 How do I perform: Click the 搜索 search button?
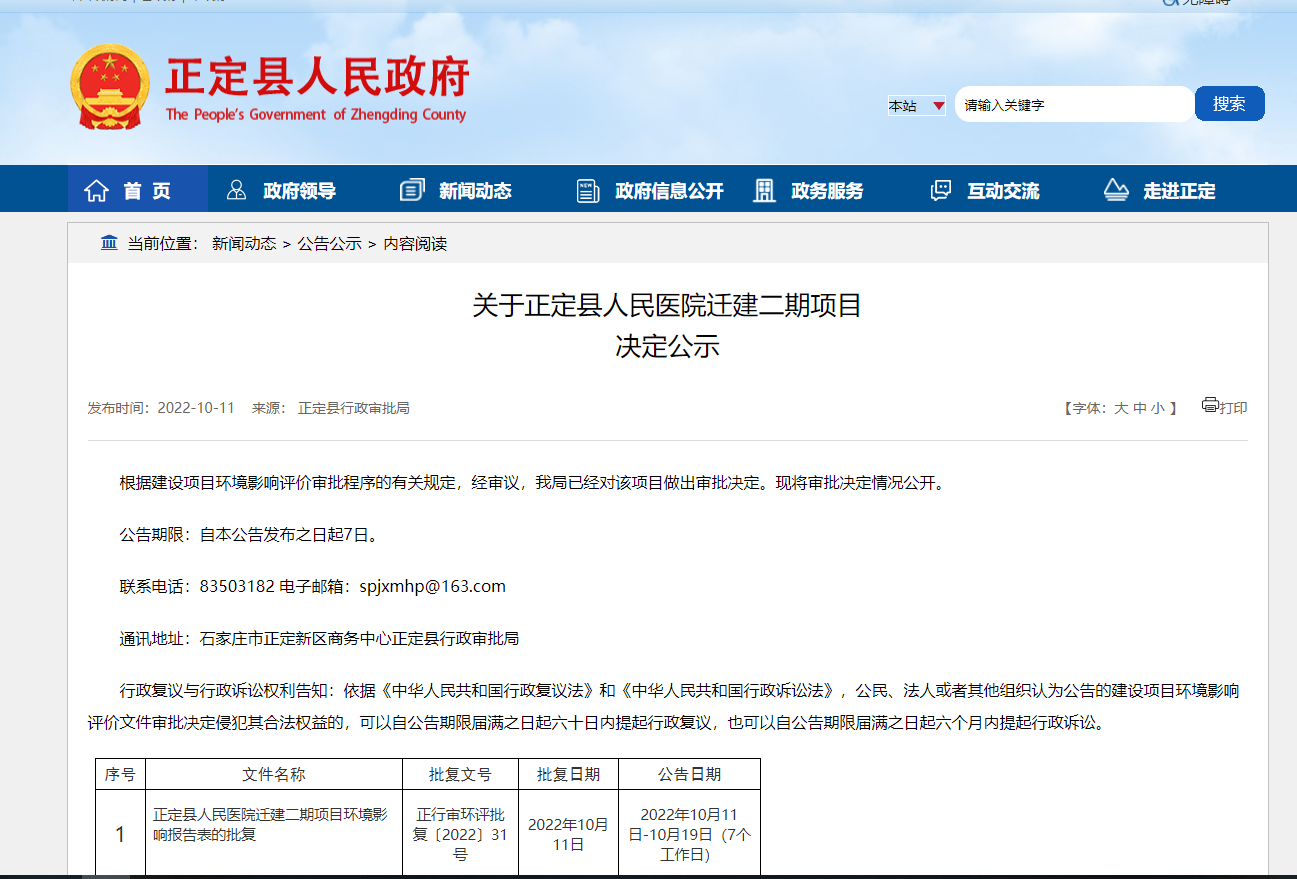(x=1230, y=104)
